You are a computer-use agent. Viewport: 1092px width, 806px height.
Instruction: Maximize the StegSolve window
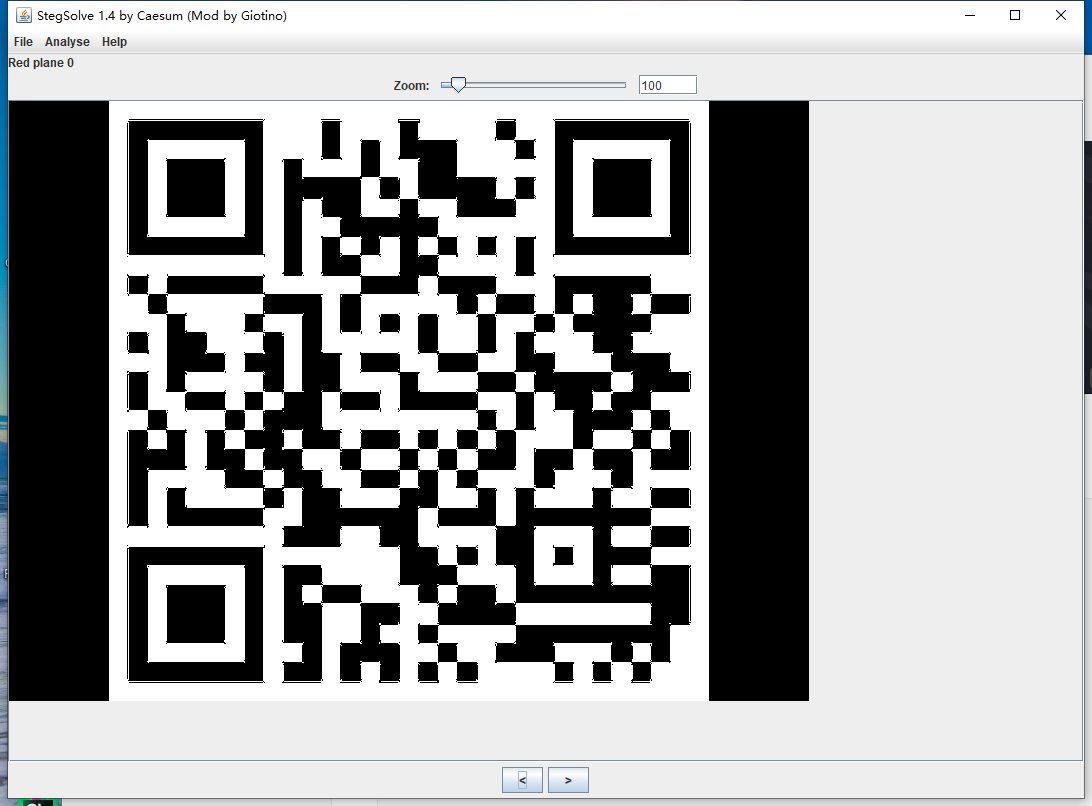tap(1015, 15)
